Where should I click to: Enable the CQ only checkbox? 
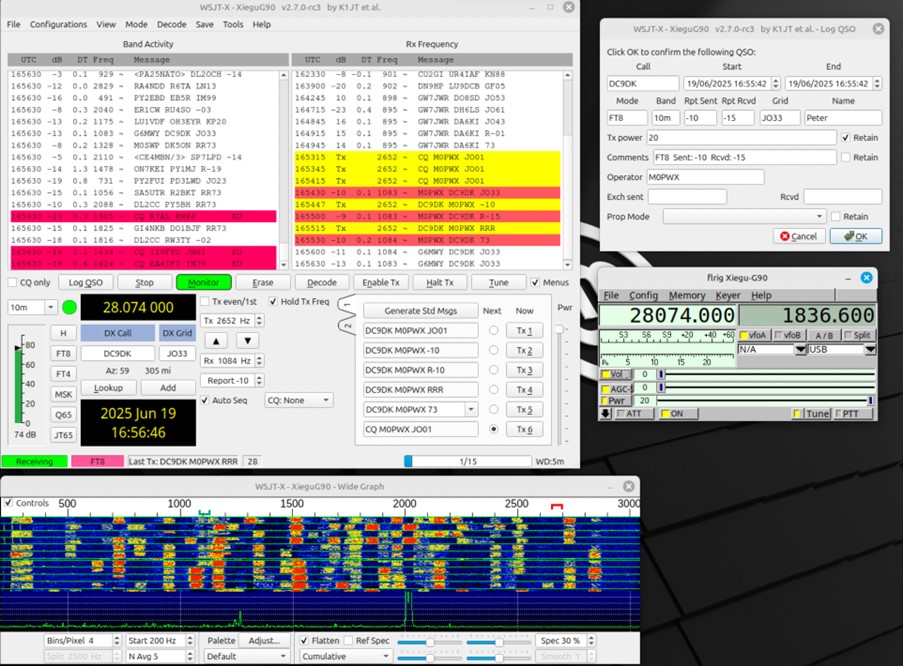point(13,283)
